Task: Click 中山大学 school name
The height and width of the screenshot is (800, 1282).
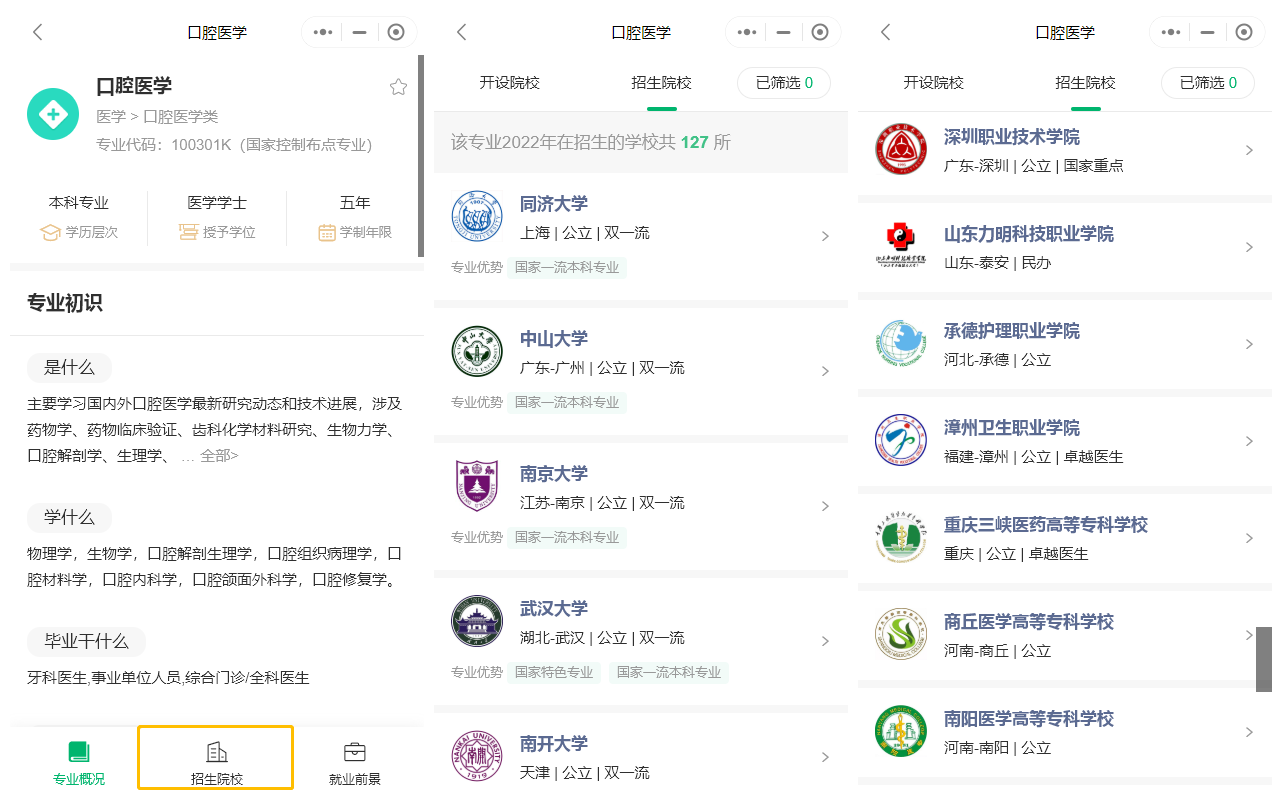Action: pos(554,339)
